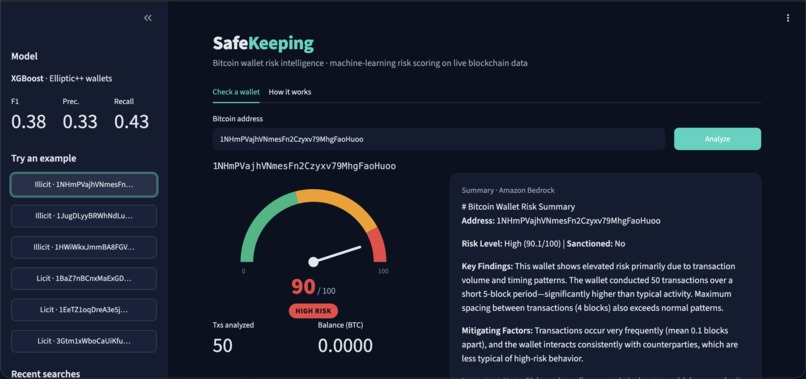Load example Licit · 3Gtm1xWboCaUiKfu…
806x379 pixels.
[x=84, y=341]
